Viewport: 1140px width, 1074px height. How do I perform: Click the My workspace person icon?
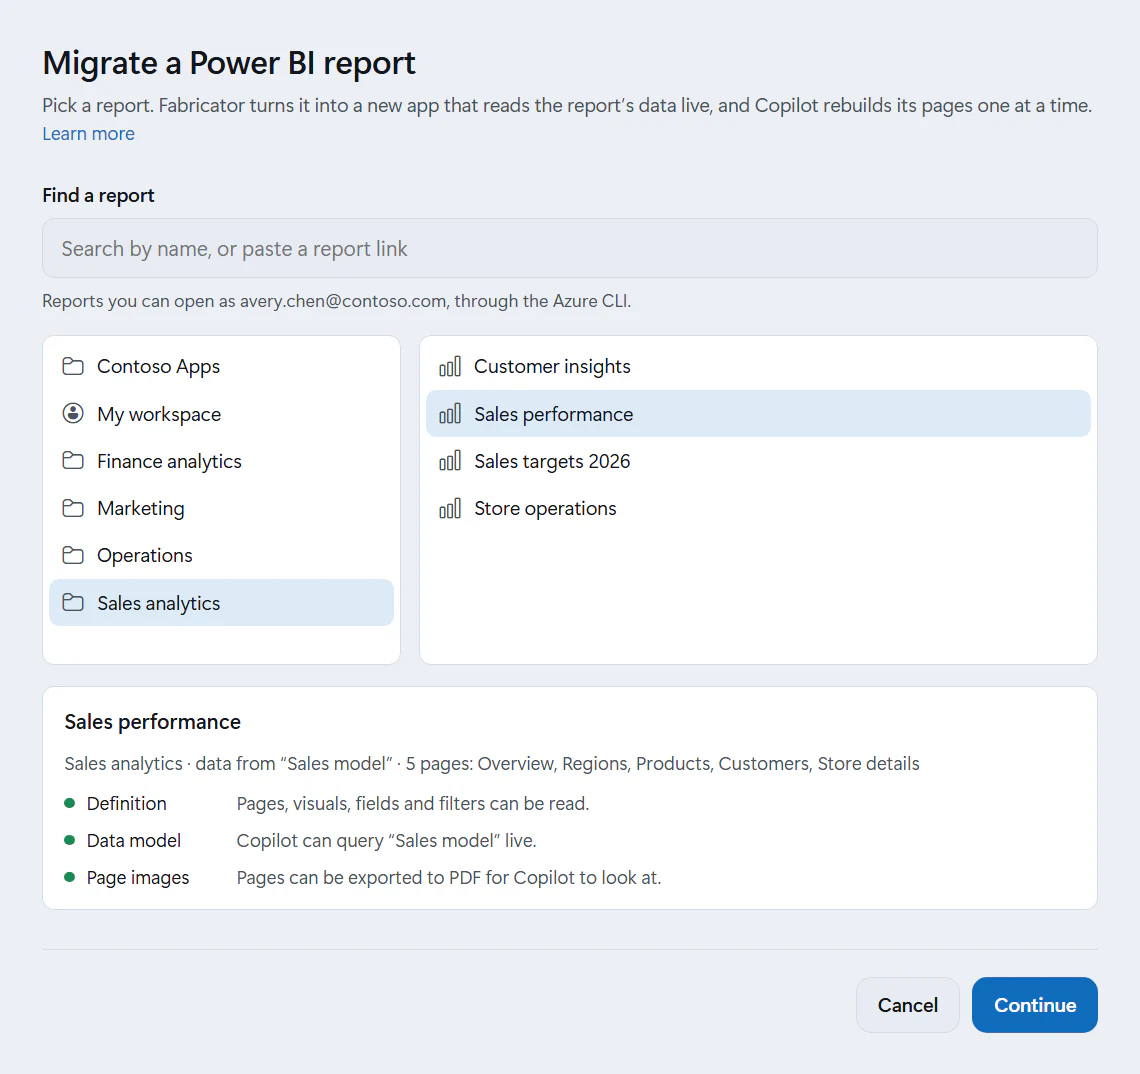(73, 414)
